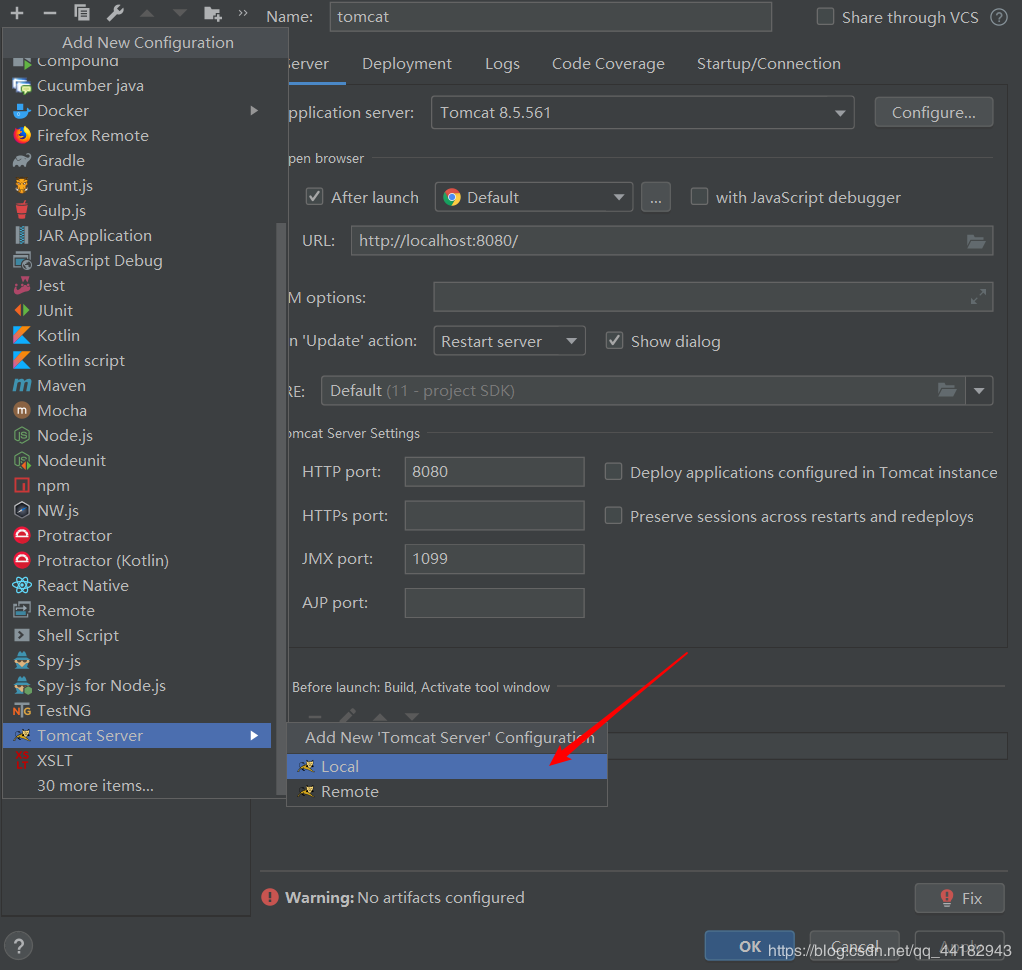Toggle the Show dialog checkbox
Viewport: 1022px width, 970px height.
tap(614, 340)
